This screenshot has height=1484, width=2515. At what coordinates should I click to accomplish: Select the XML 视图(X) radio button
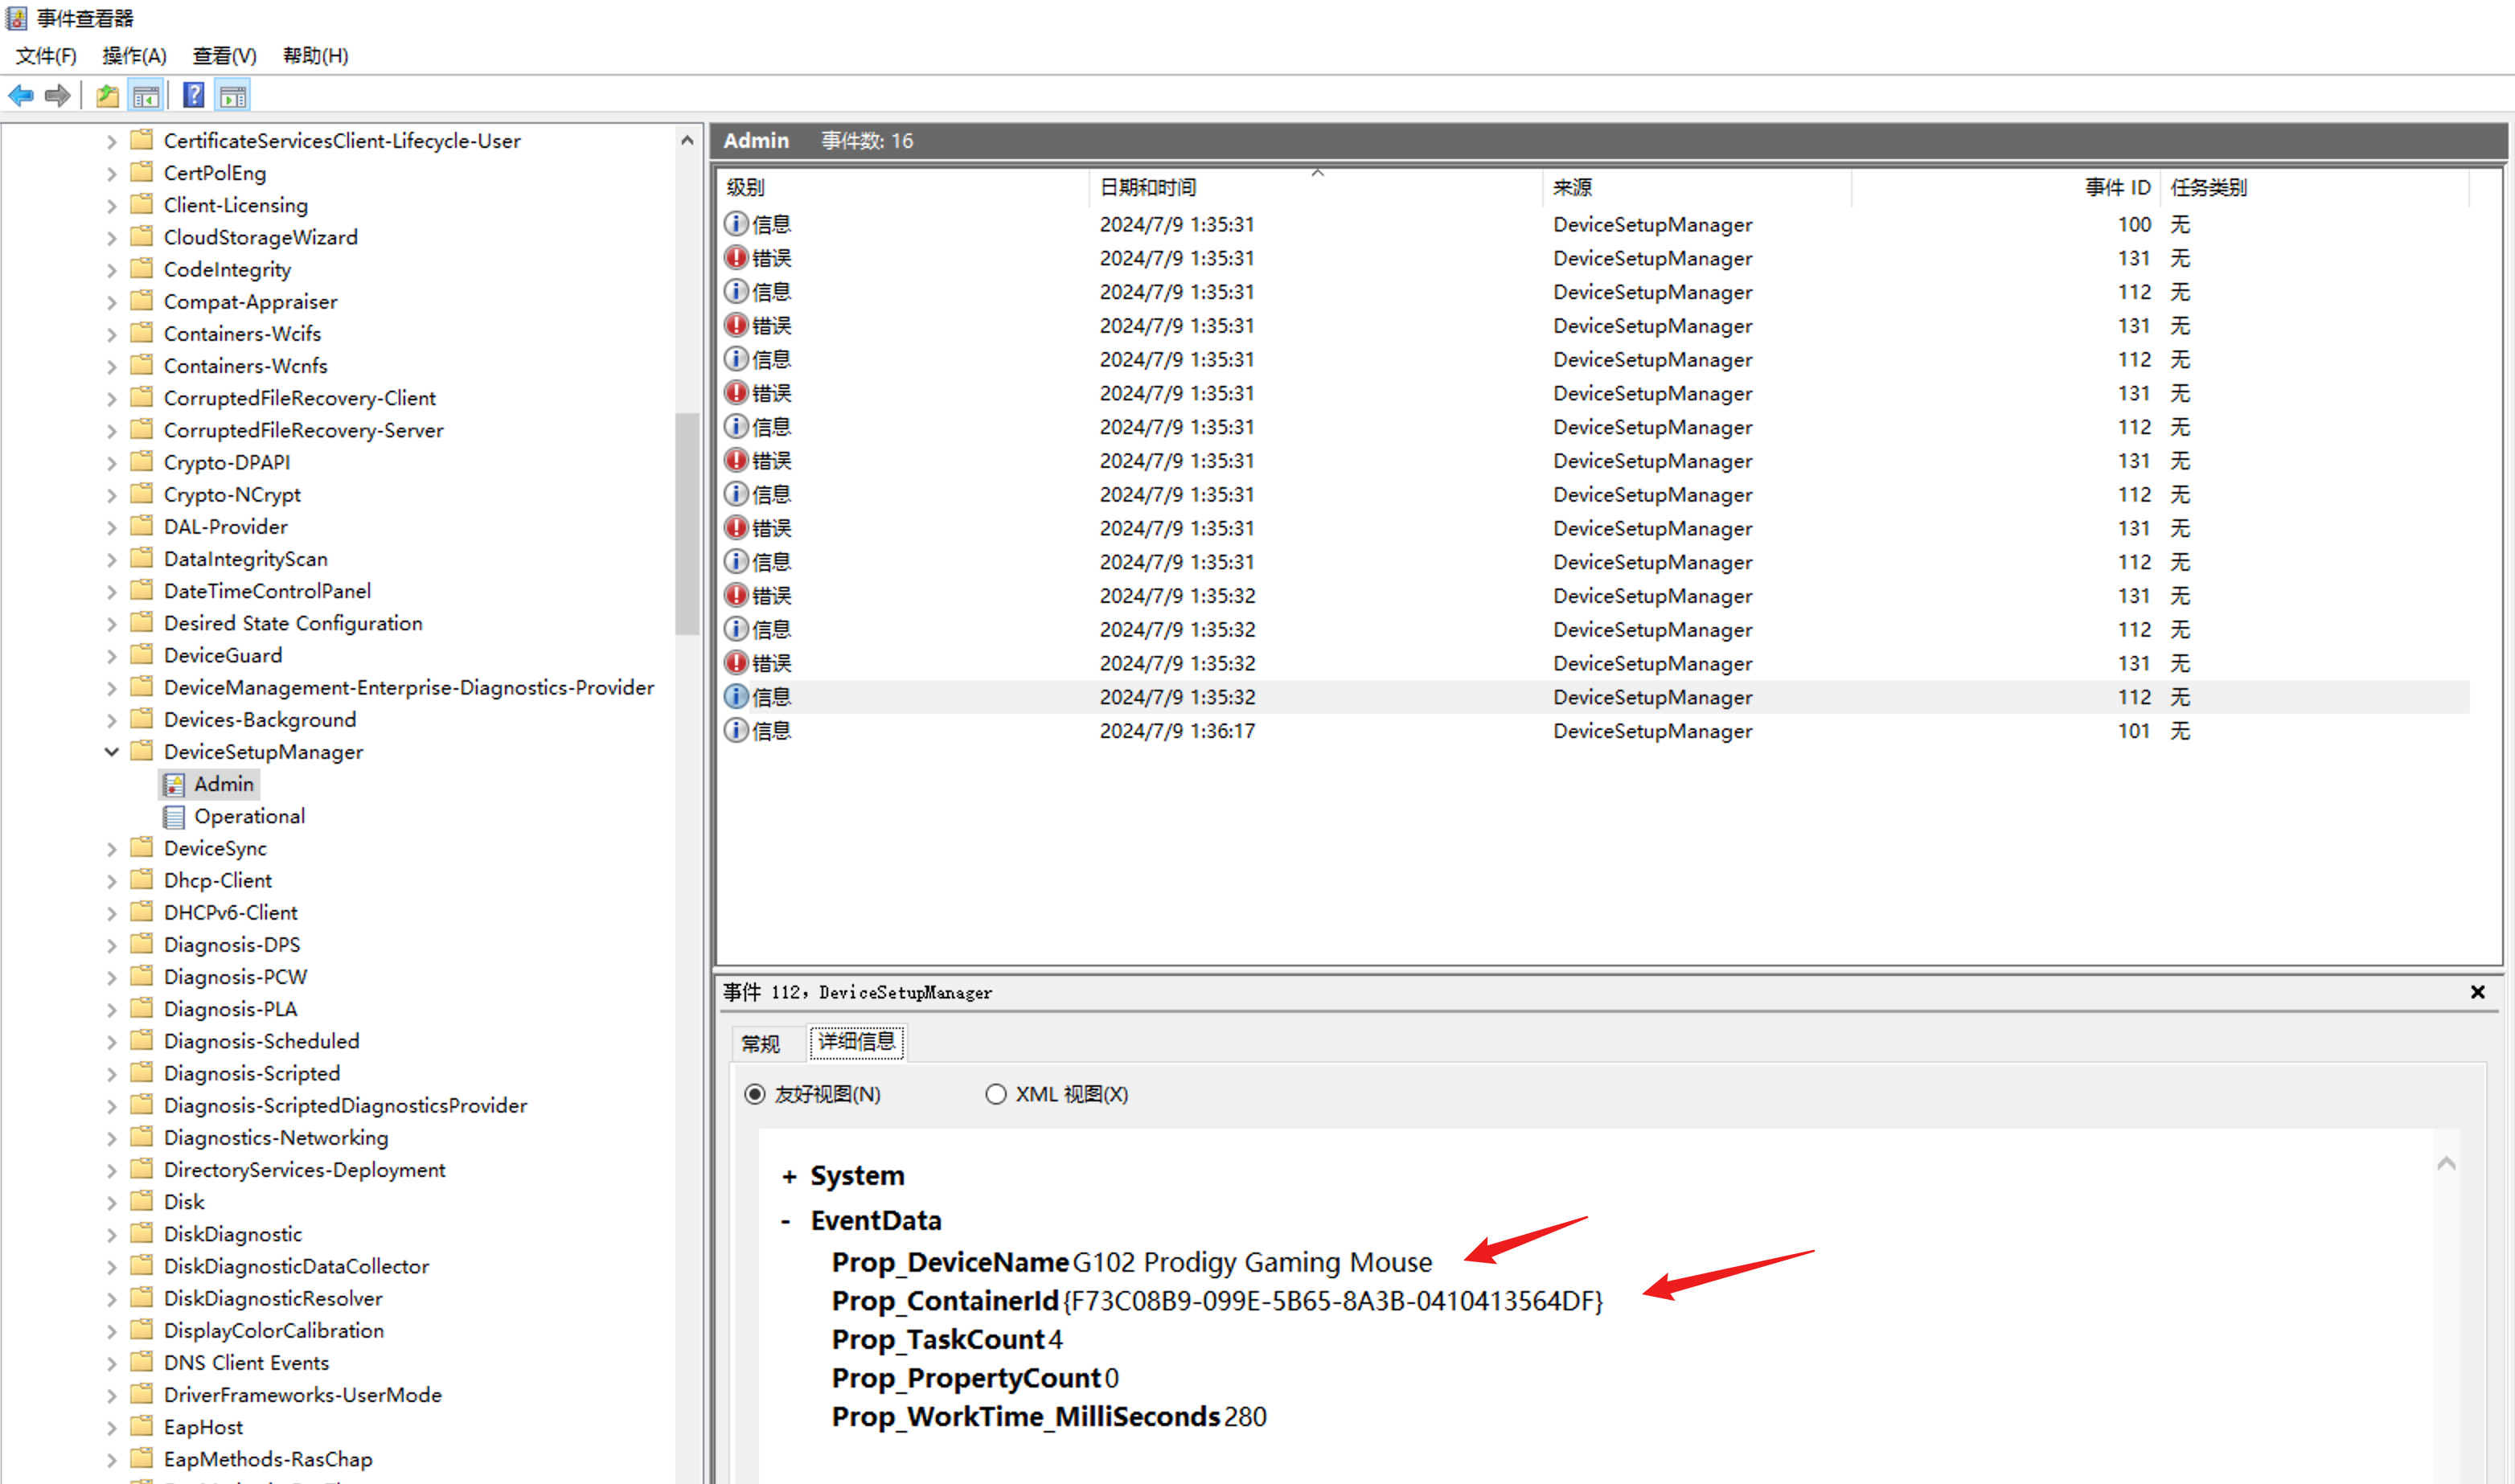click(x=995, y=1094)
